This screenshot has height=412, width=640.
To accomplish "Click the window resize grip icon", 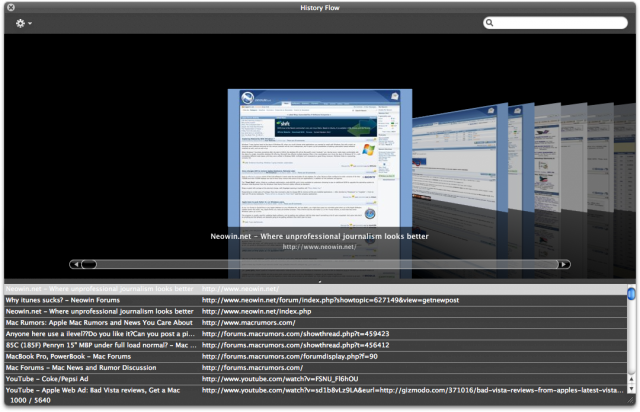I will pos(631,401).
